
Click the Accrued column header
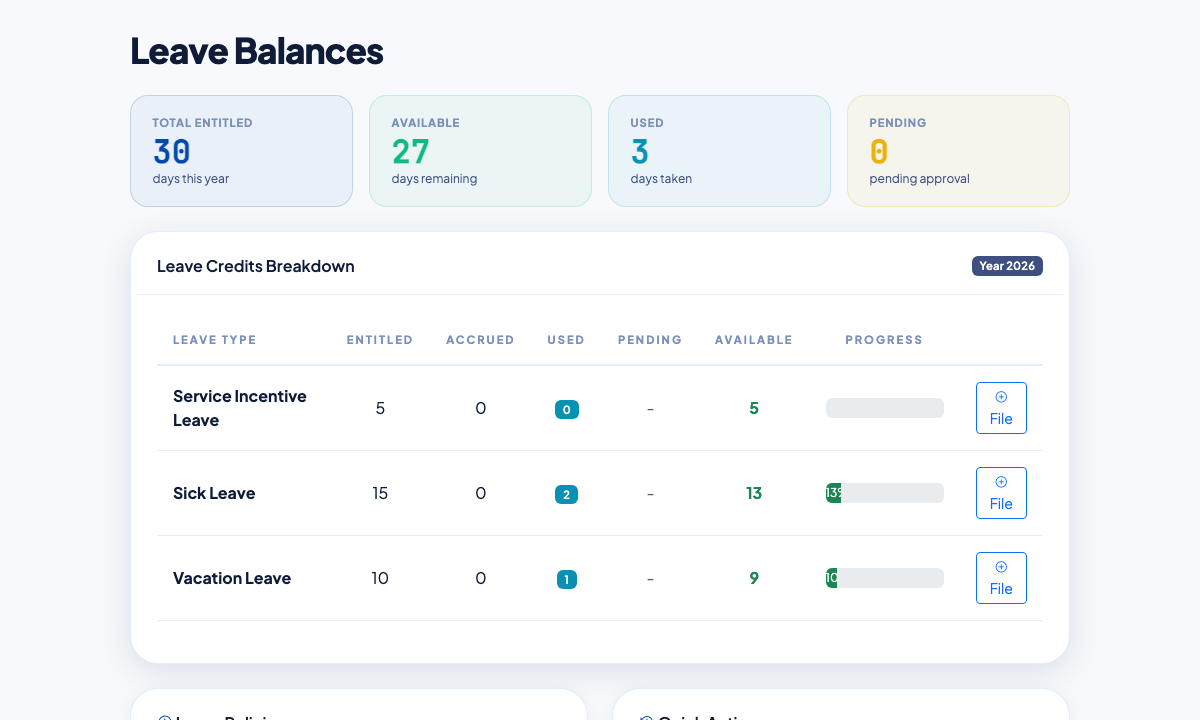coord(480,340)
